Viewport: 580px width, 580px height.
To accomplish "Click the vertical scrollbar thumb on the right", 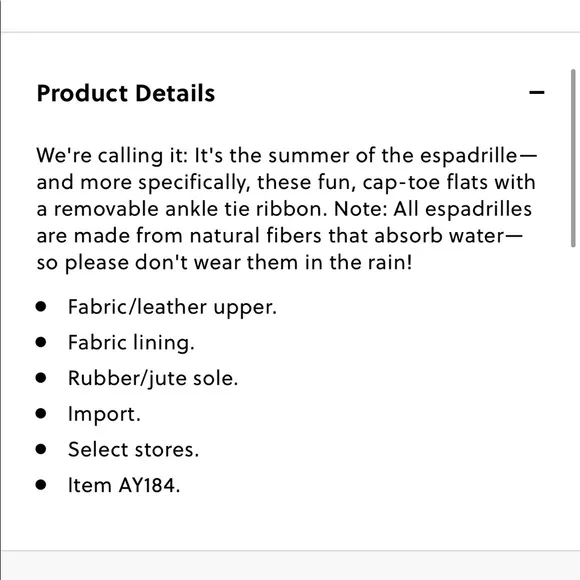I will [x=573, y=158].
